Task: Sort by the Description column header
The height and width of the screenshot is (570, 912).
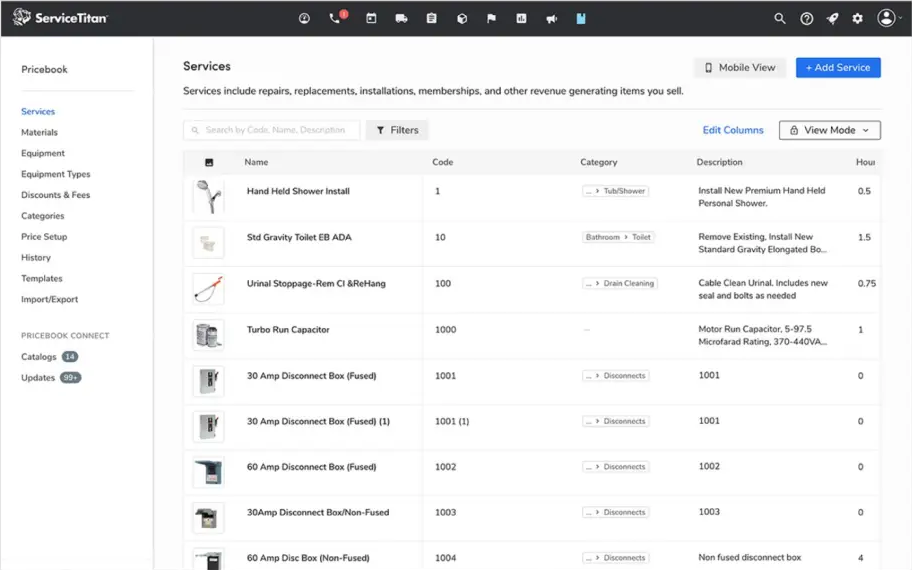Action: point(719,162)
